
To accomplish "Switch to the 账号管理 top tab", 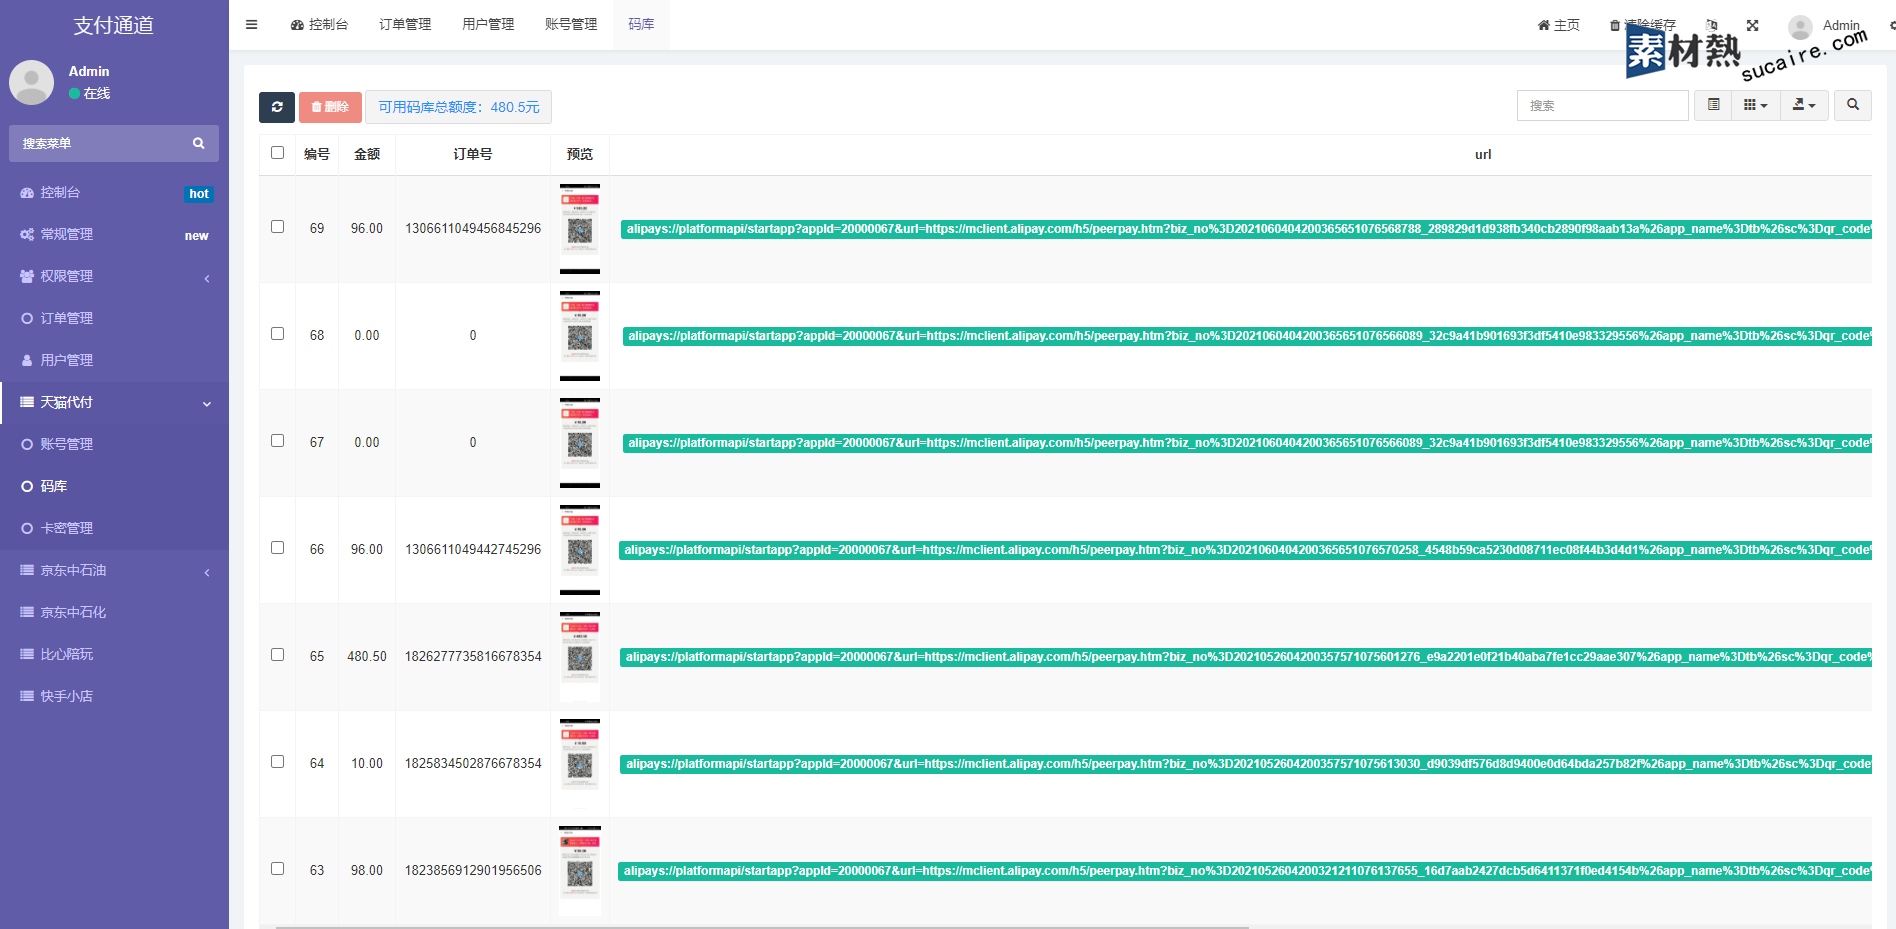I will [x=571, y=25].
